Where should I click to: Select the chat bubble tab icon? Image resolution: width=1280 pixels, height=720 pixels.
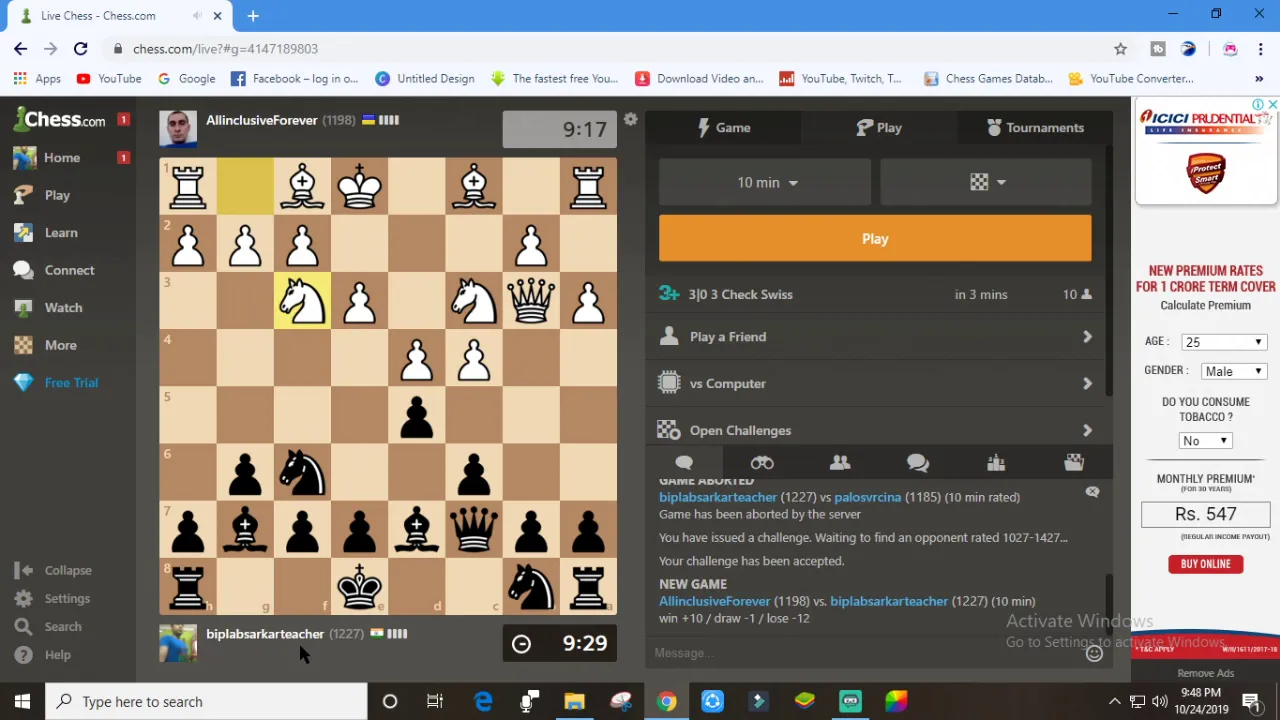(684, 462)
